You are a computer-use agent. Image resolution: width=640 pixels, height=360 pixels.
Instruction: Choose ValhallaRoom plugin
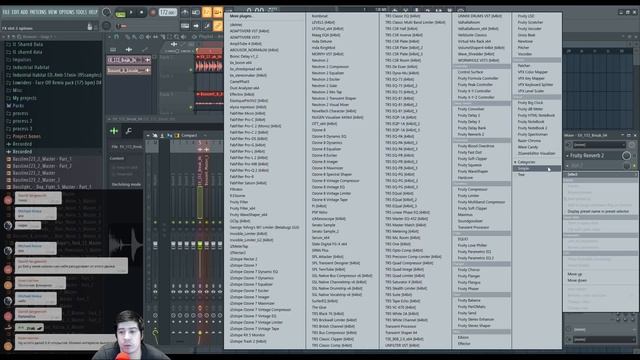[x=469, y=22]
